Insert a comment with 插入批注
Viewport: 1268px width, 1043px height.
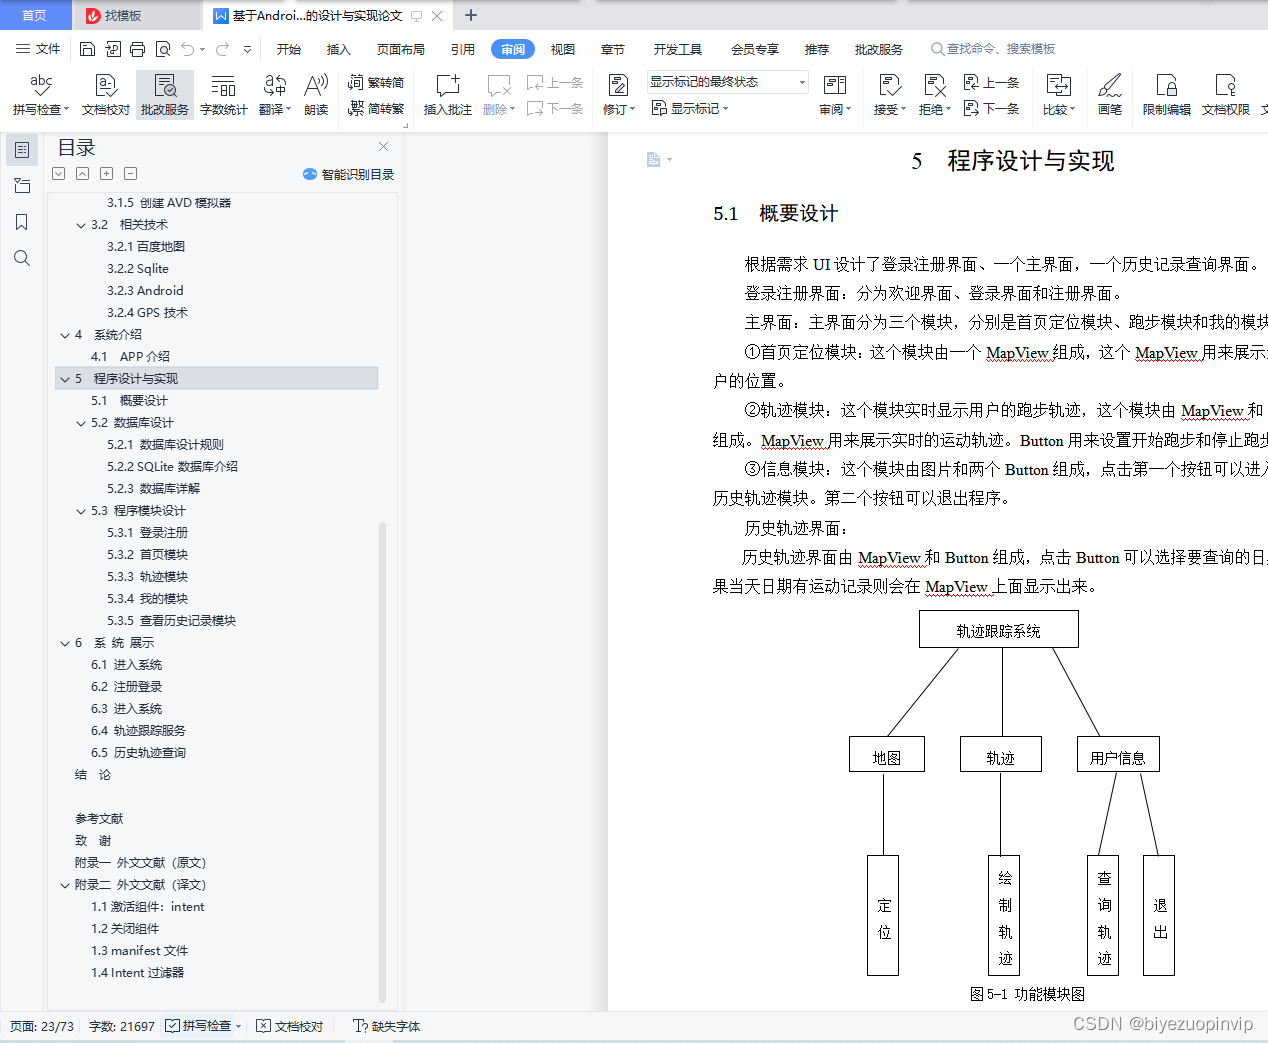[x=446, y=94]
